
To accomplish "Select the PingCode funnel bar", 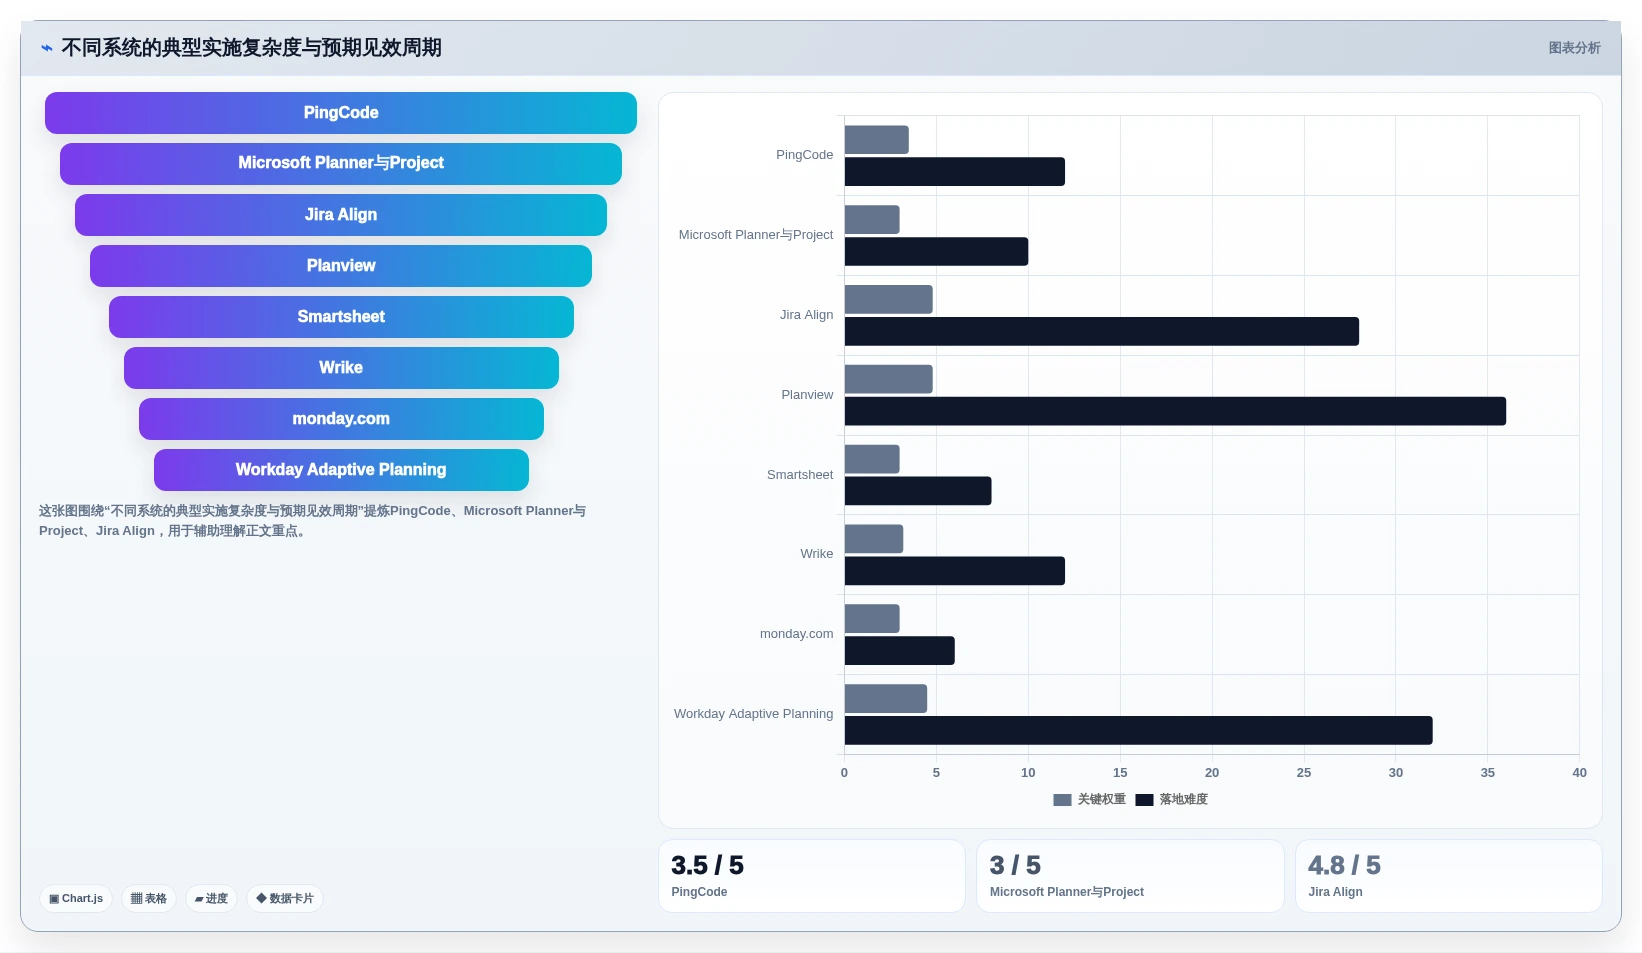I will pos(341,113).
